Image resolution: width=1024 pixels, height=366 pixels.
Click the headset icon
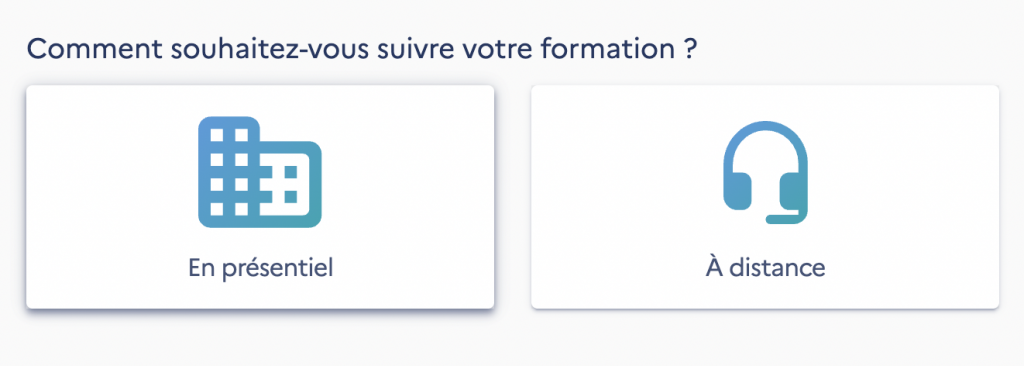765,173
